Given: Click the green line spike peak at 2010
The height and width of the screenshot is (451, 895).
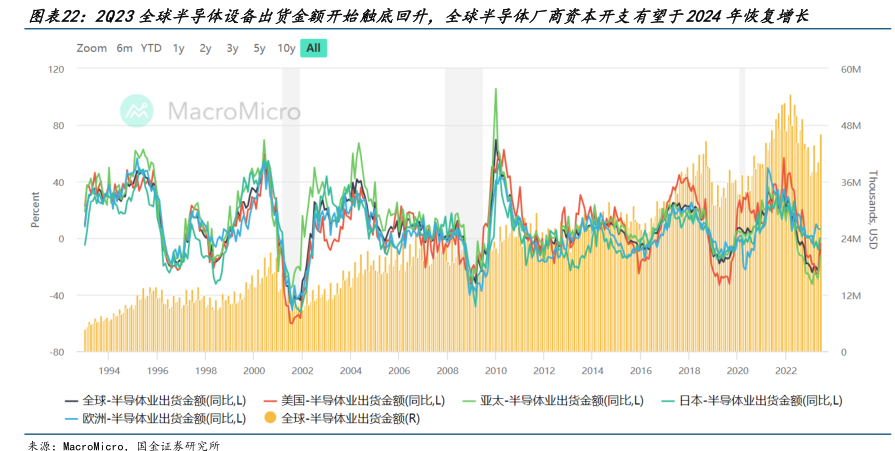Looking at the screenshot, I should click(496, 90).
